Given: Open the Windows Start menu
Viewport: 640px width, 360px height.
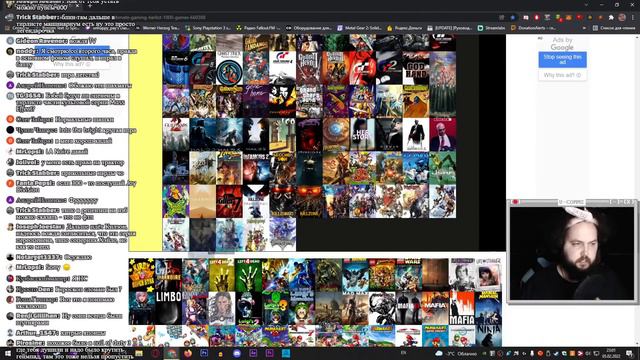Looking at the screenshot, I should [8, 353].
